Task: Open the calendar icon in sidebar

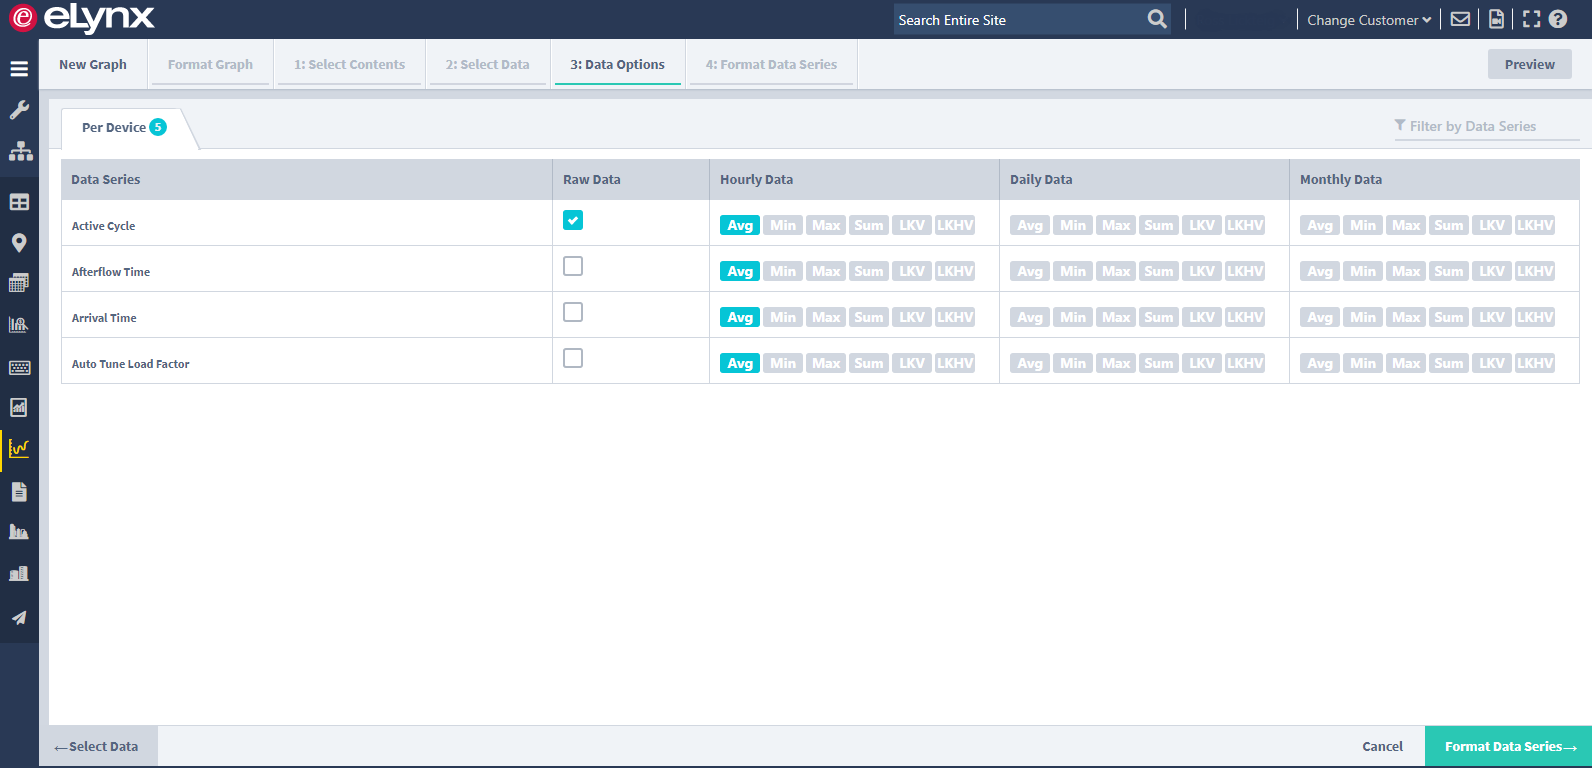Action: coord(19,283)
